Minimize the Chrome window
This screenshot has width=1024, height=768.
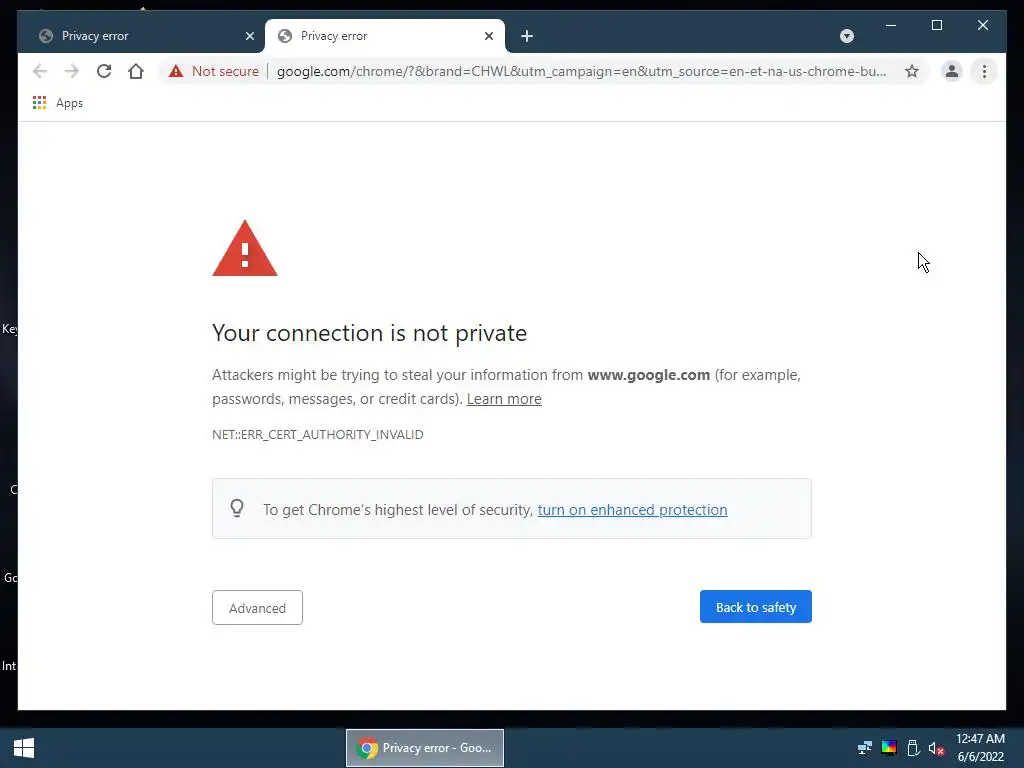(891, 25)
